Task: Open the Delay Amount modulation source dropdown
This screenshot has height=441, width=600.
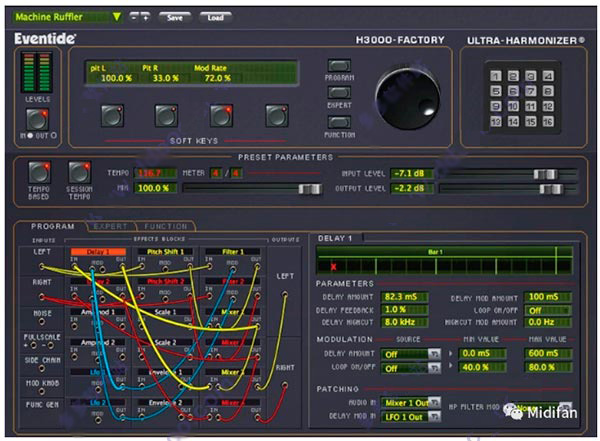Action: pos(411,354)
